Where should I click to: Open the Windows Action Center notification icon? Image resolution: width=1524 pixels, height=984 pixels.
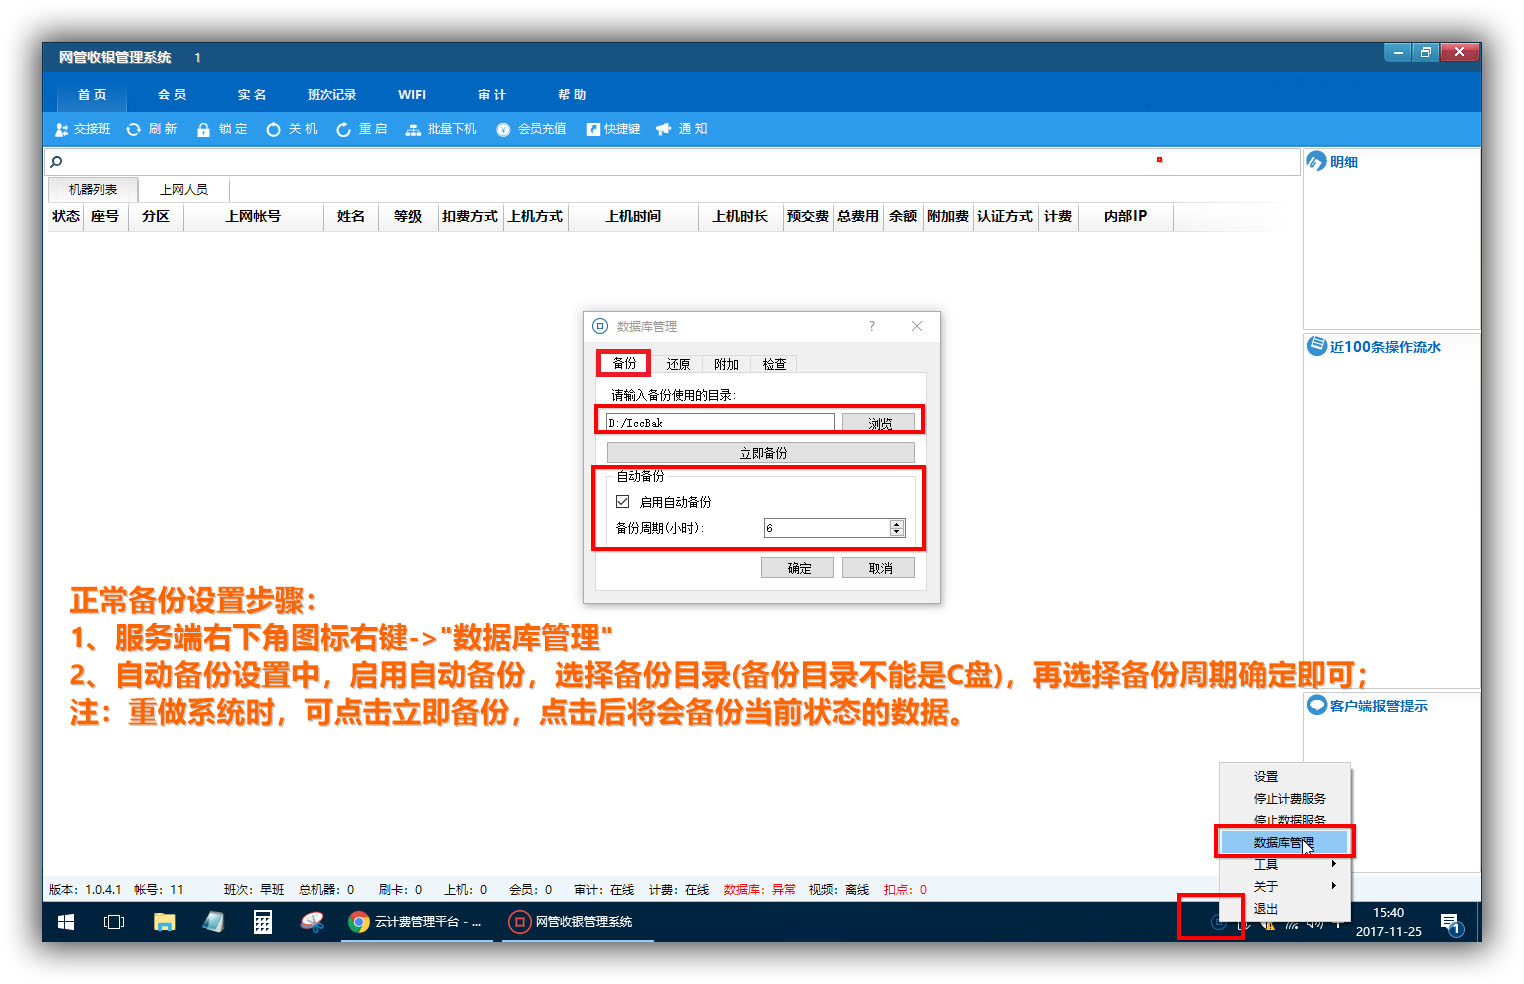(1451, 922)
